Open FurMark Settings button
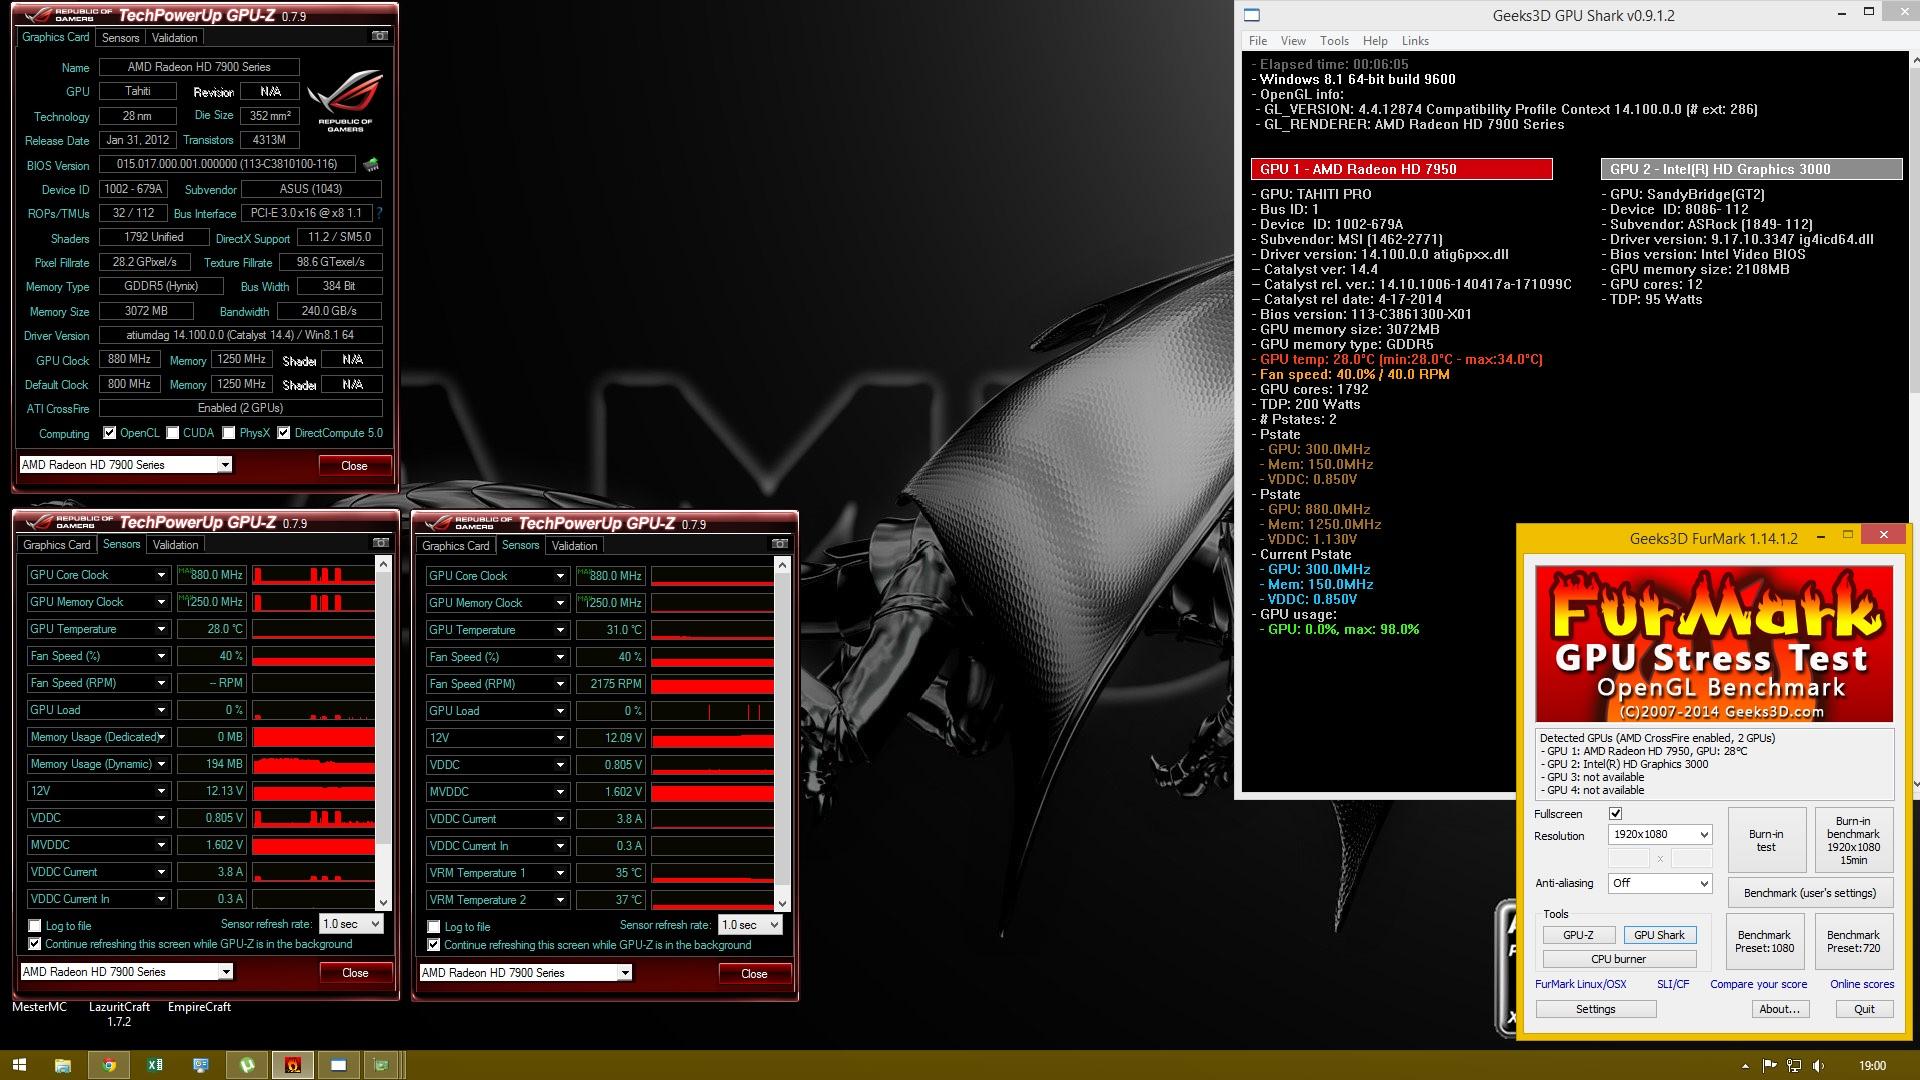 (x=1595, y=1009)
